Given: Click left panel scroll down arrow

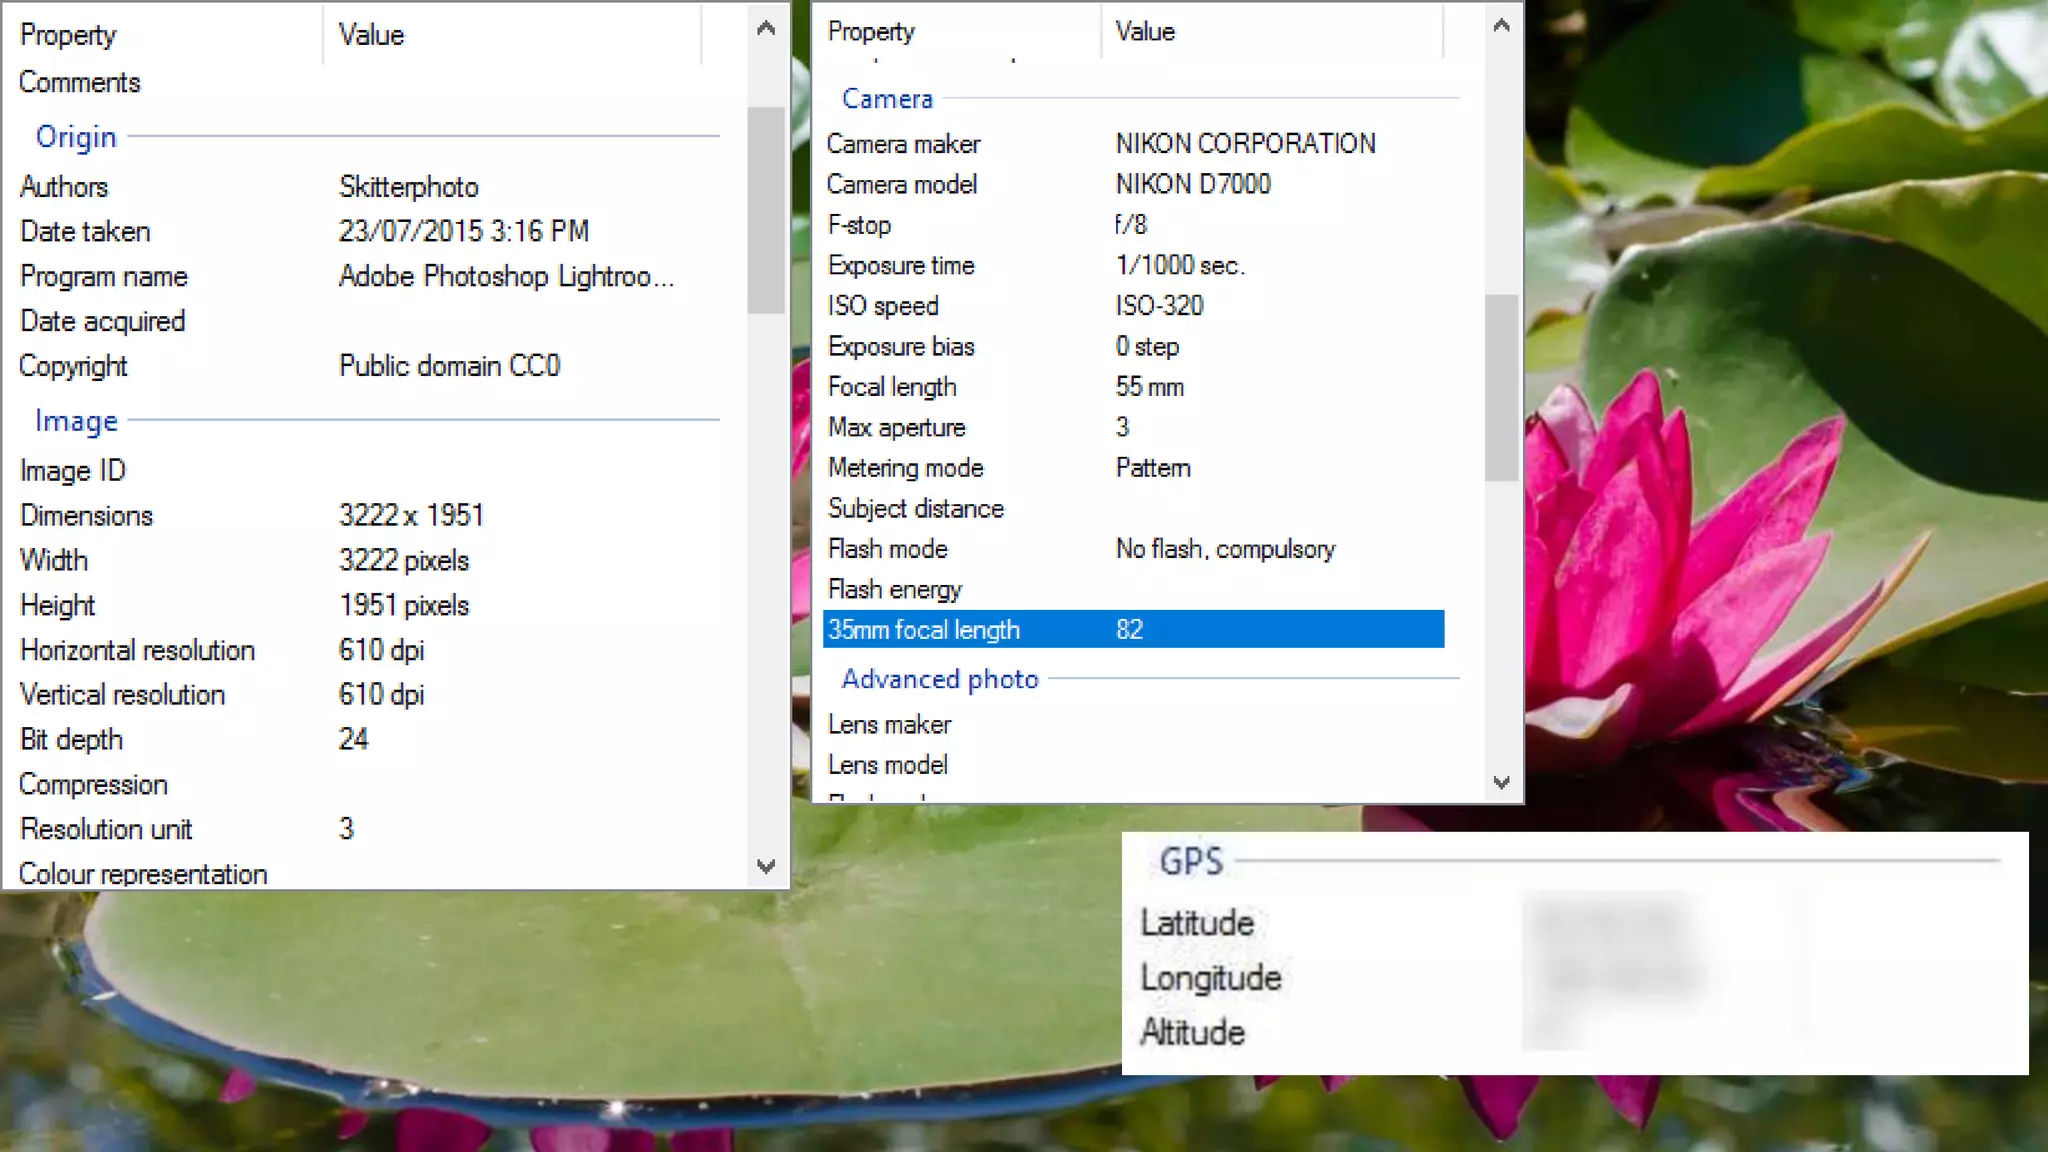Looking at the screenshot, I should tap(766, 866).
